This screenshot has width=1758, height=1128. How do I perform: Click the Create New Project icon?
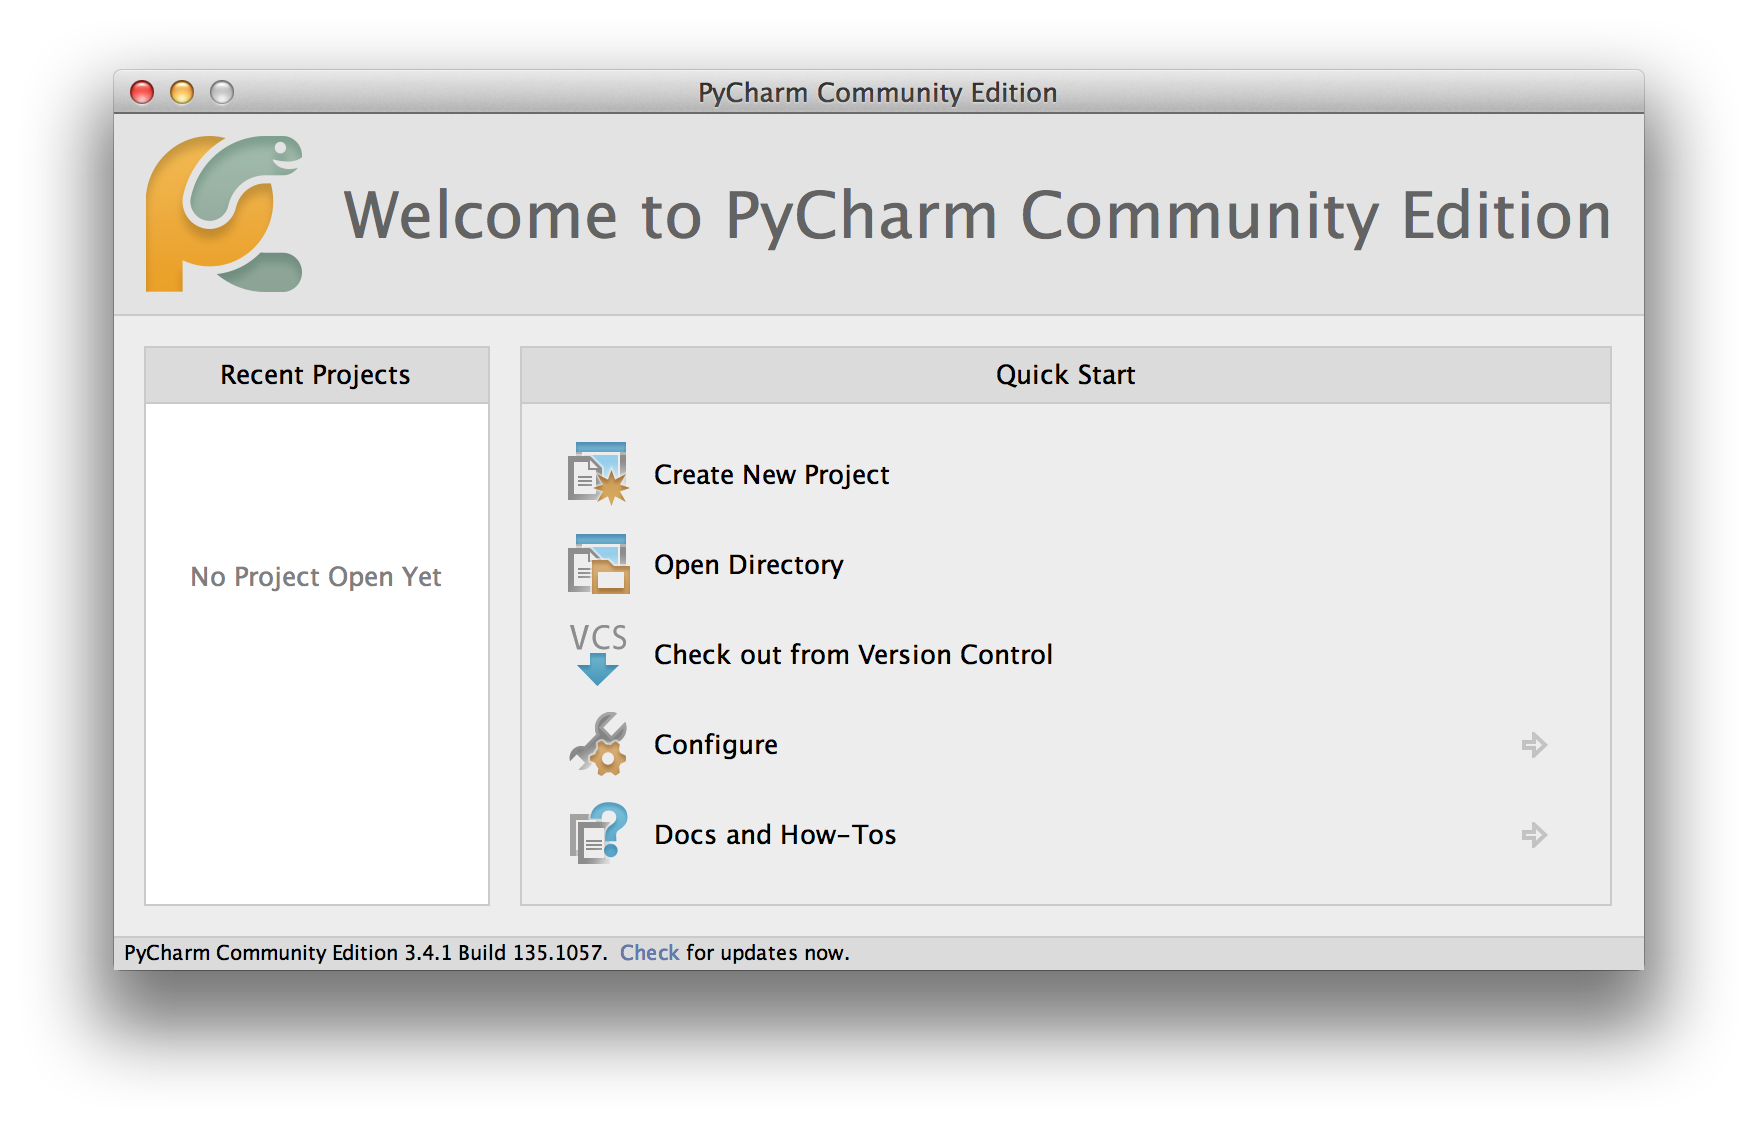coord(598,474)
